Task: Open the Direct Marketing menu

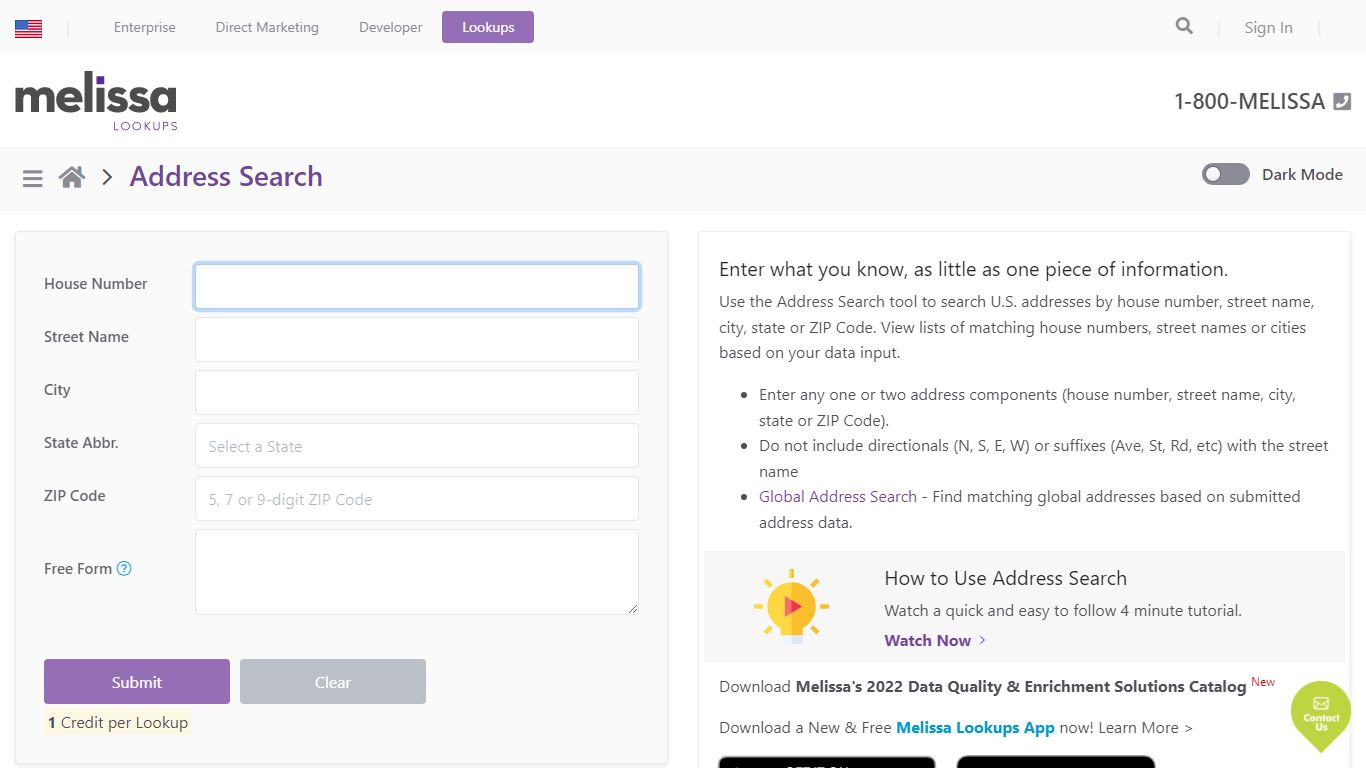Action: coord(267,28)
